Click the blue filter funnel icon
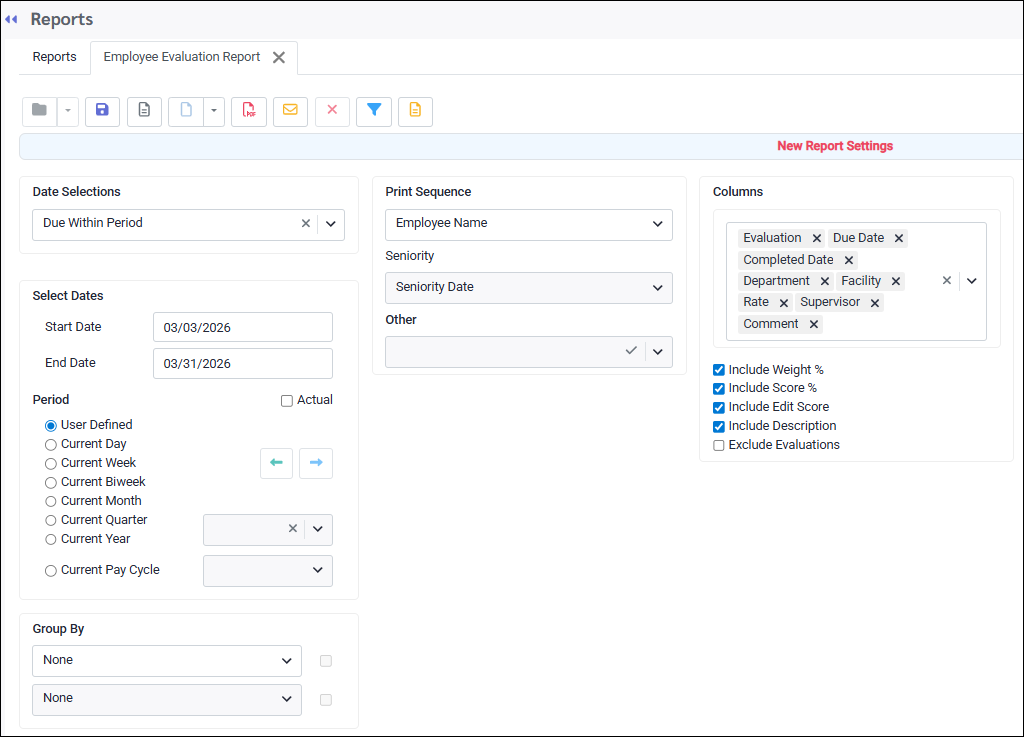Viewport: 1024px width, 737px height. [373, 111]
